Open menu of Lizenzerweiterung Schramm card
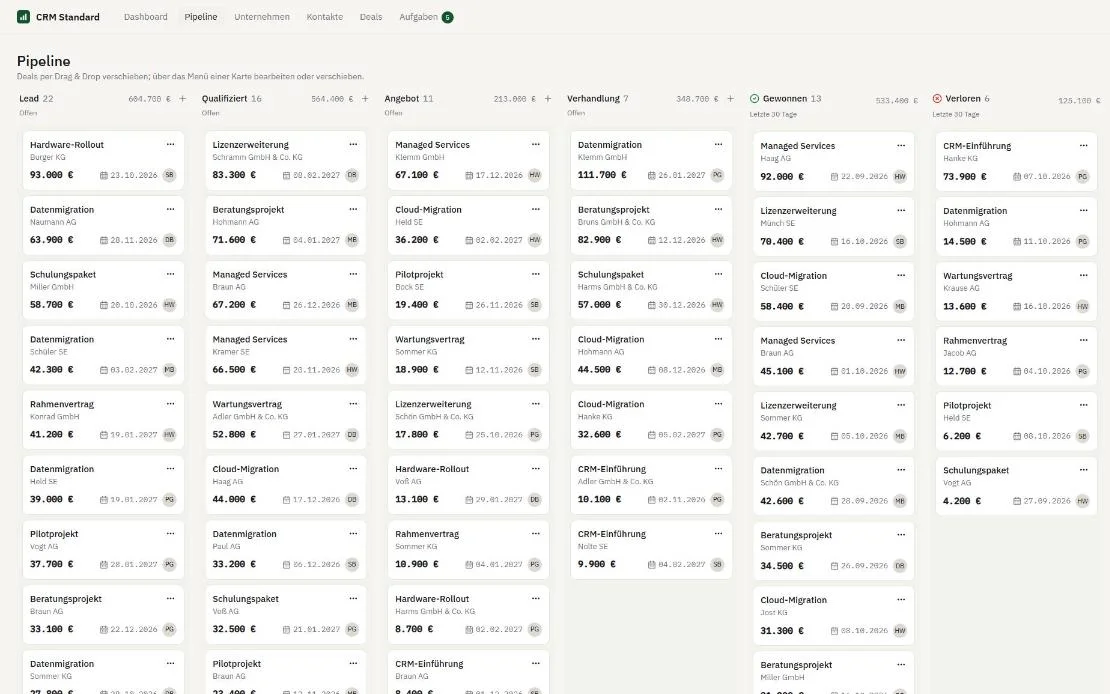 tap(353, 144)
